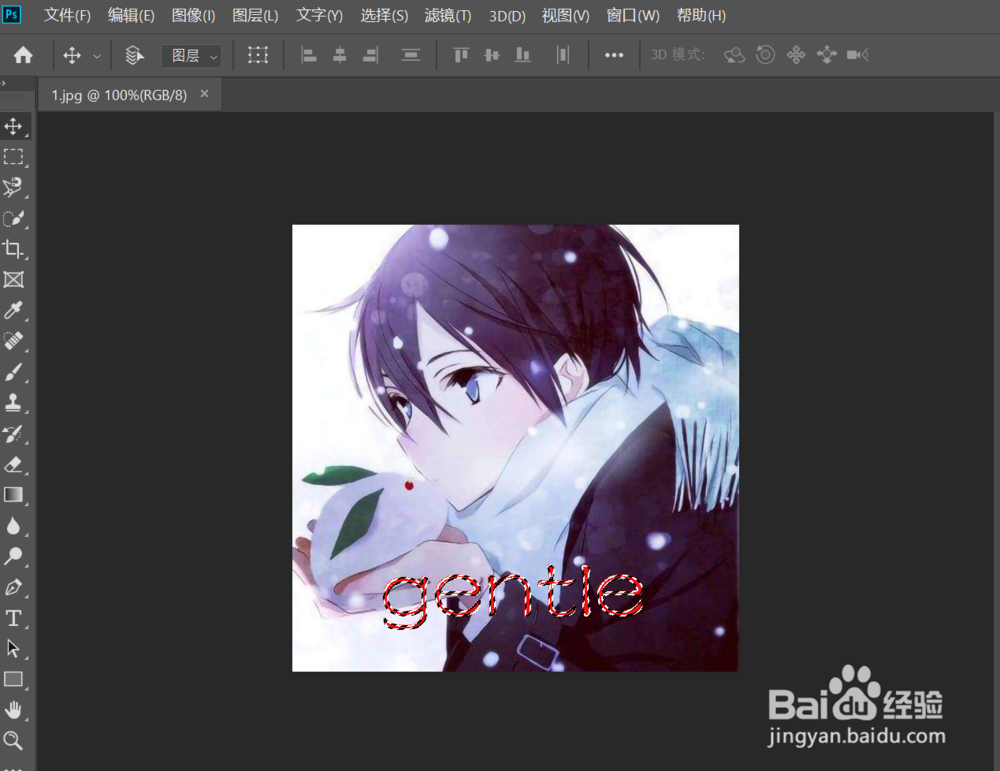Toggle the auto-select layers icon
This screenshot has width=1000, height=771.
134,55
